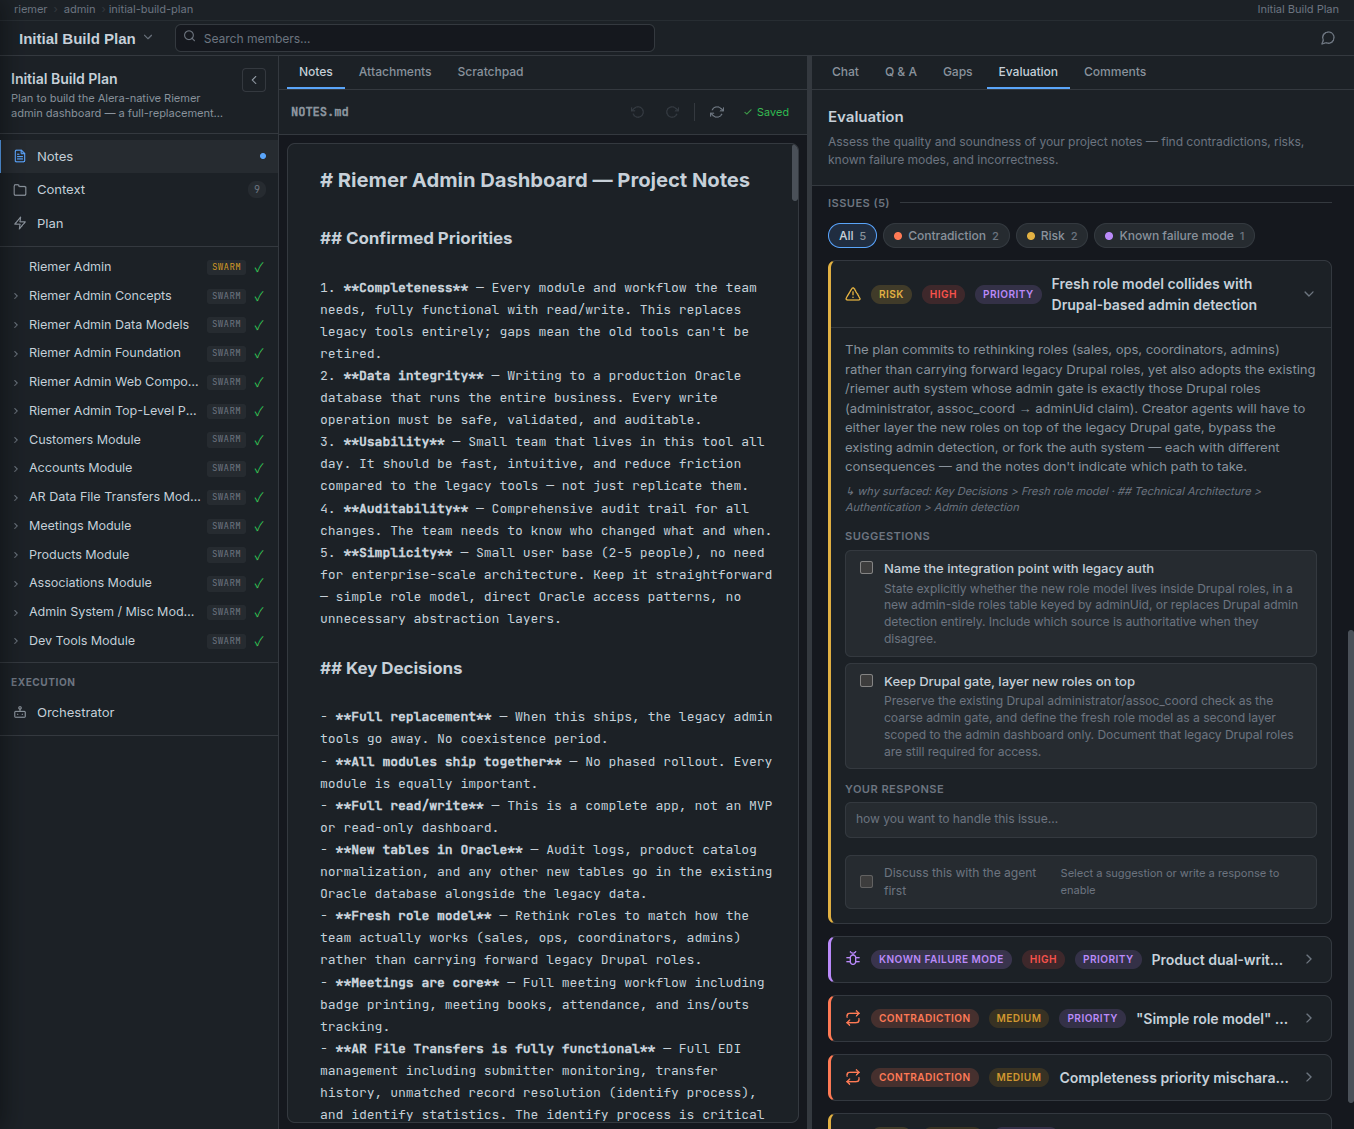
Task: Click the green checkmark beside Riemer Admin
Action: click(259, 267)
